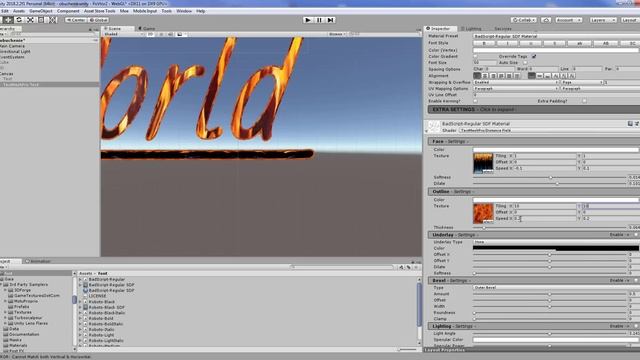Image resolution: width=640 pixels, height=360 pixels.
Task: Select the Rect Transform tool in the toolbar
Action: click(x=41, y=20)
